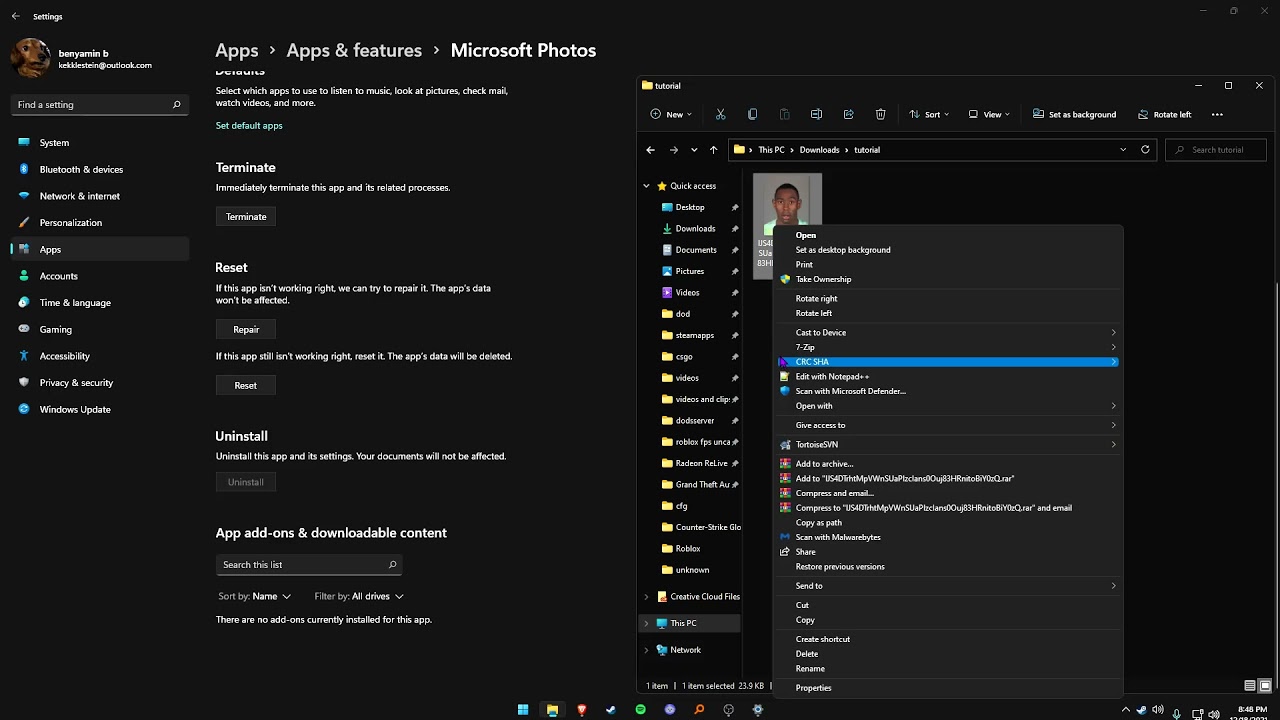Open the Send to submenu

[948, 586]
